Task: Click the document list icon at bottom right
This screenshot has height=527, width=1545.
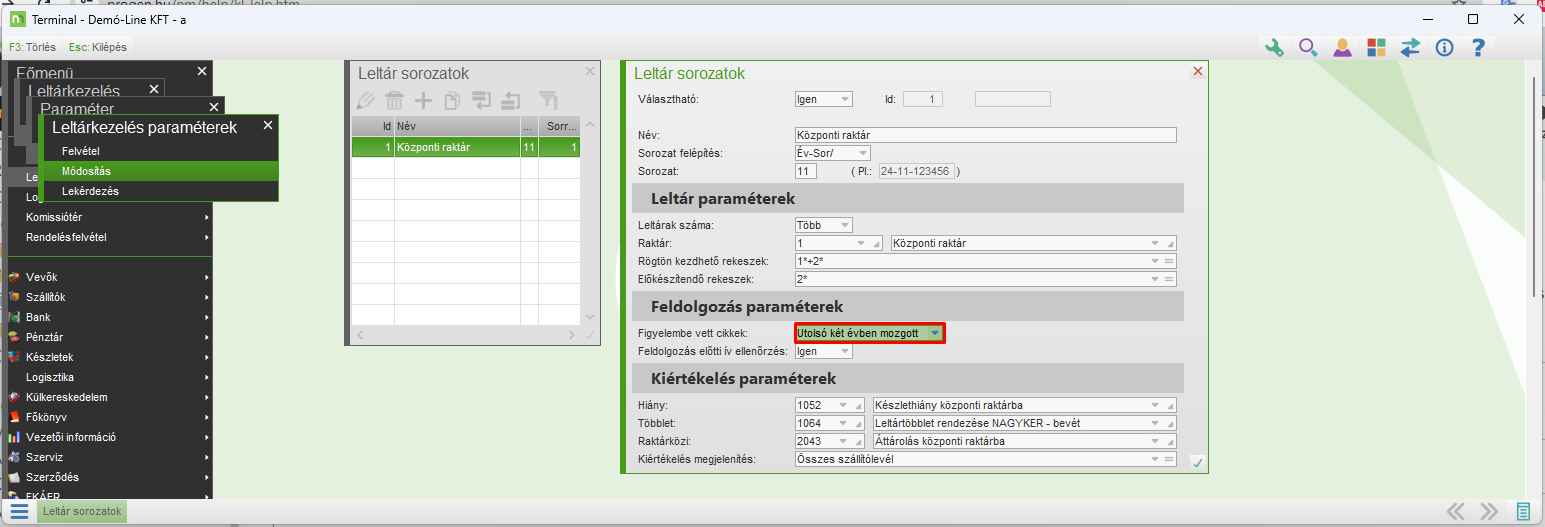Action: [x=1523, y=511]
